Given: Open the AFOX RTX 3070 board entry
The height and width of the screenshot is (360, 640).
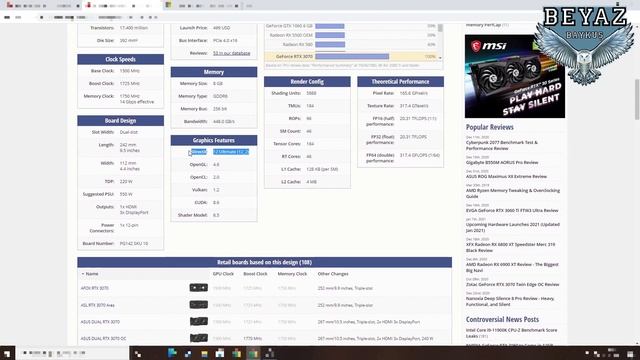Looking at the screenshot, I should coord(95,288).
